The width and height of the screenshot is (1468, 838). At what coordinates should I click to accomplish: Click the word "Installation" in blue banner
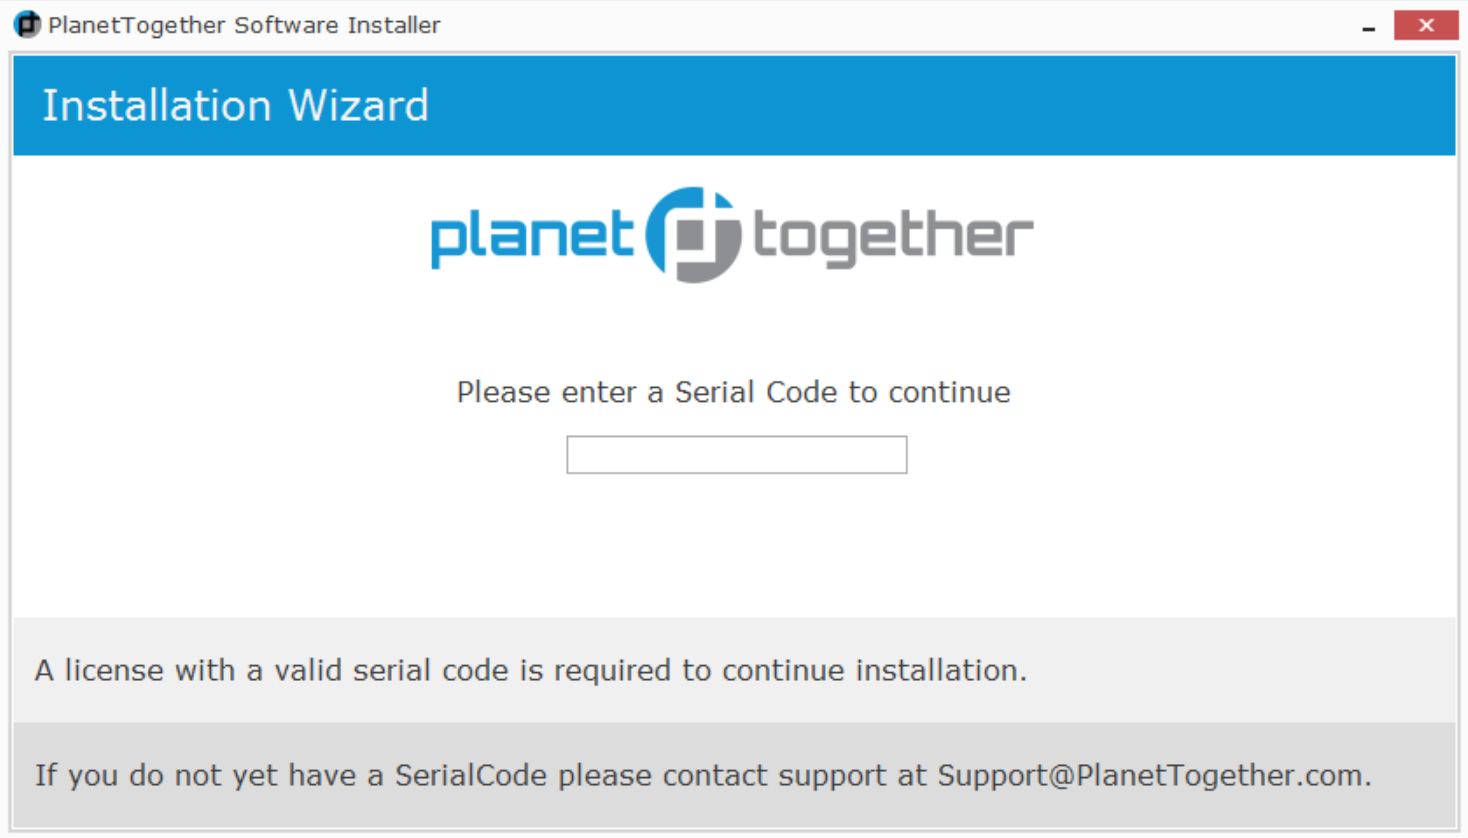[x=156, y=106]
